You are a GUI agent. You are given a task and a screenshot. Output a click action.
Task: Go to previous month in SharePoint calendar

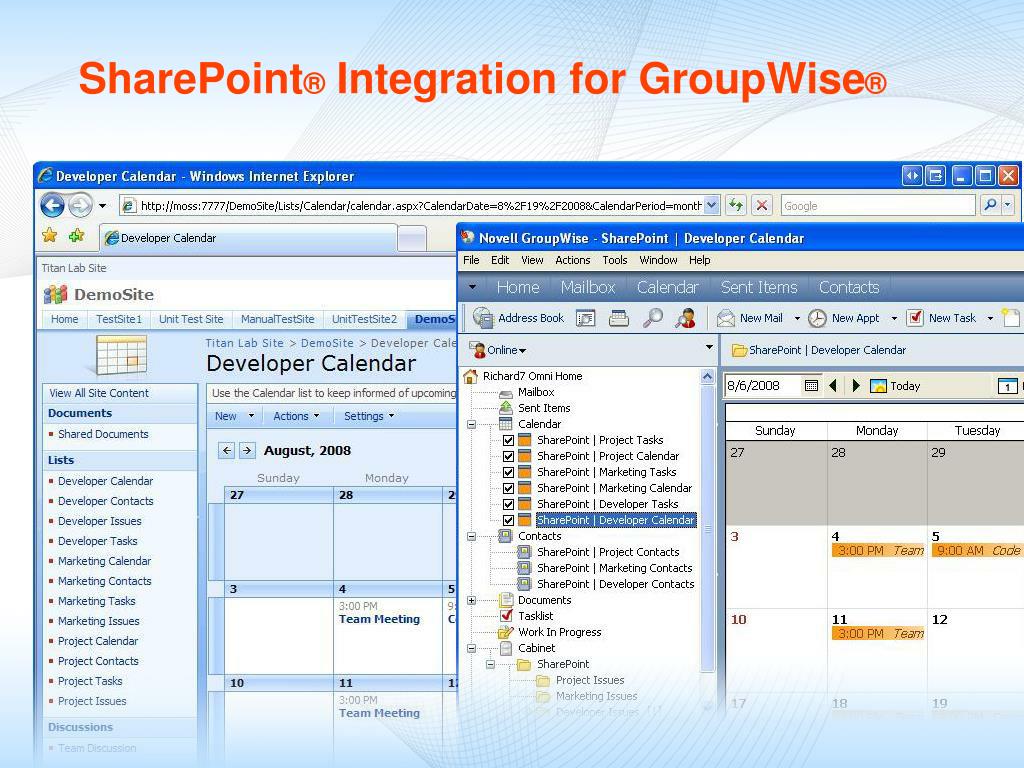click(x=227, y=450)
